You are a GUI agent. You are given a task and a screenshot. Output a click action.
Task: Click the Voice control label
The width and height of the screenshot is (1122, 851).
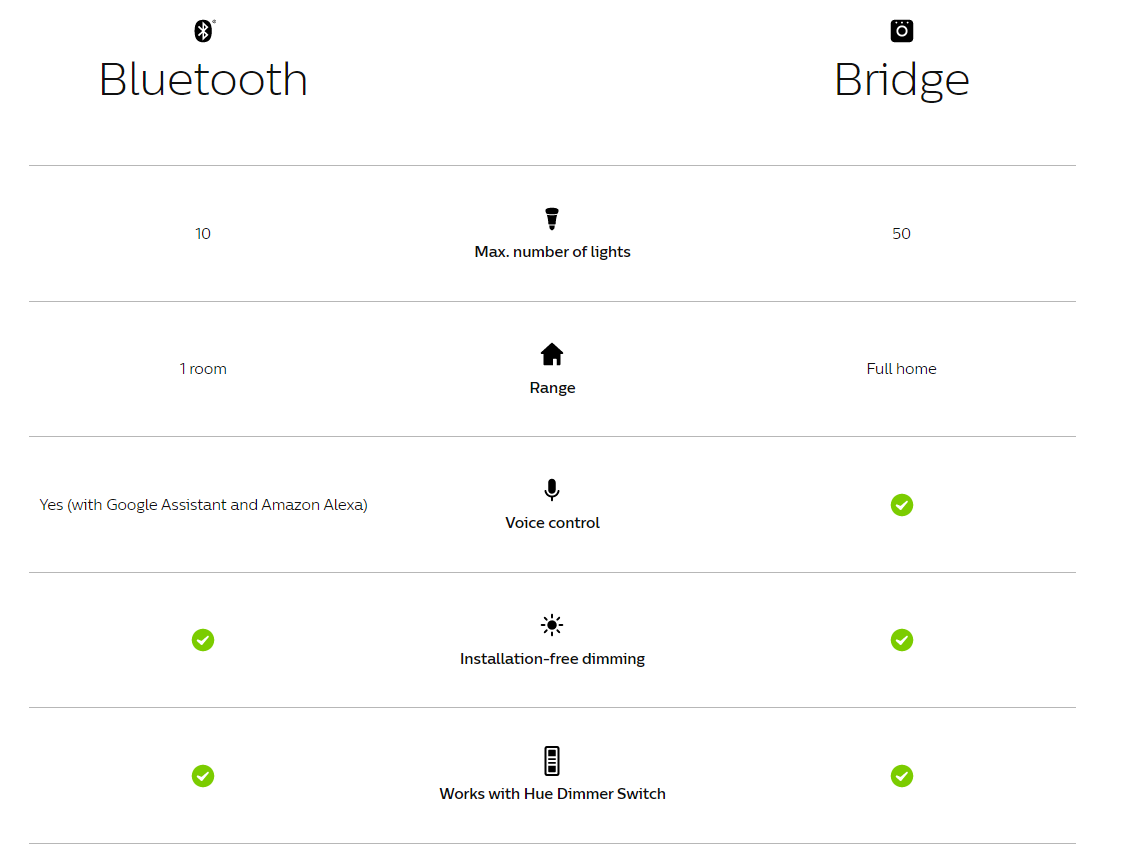[552, 523]
